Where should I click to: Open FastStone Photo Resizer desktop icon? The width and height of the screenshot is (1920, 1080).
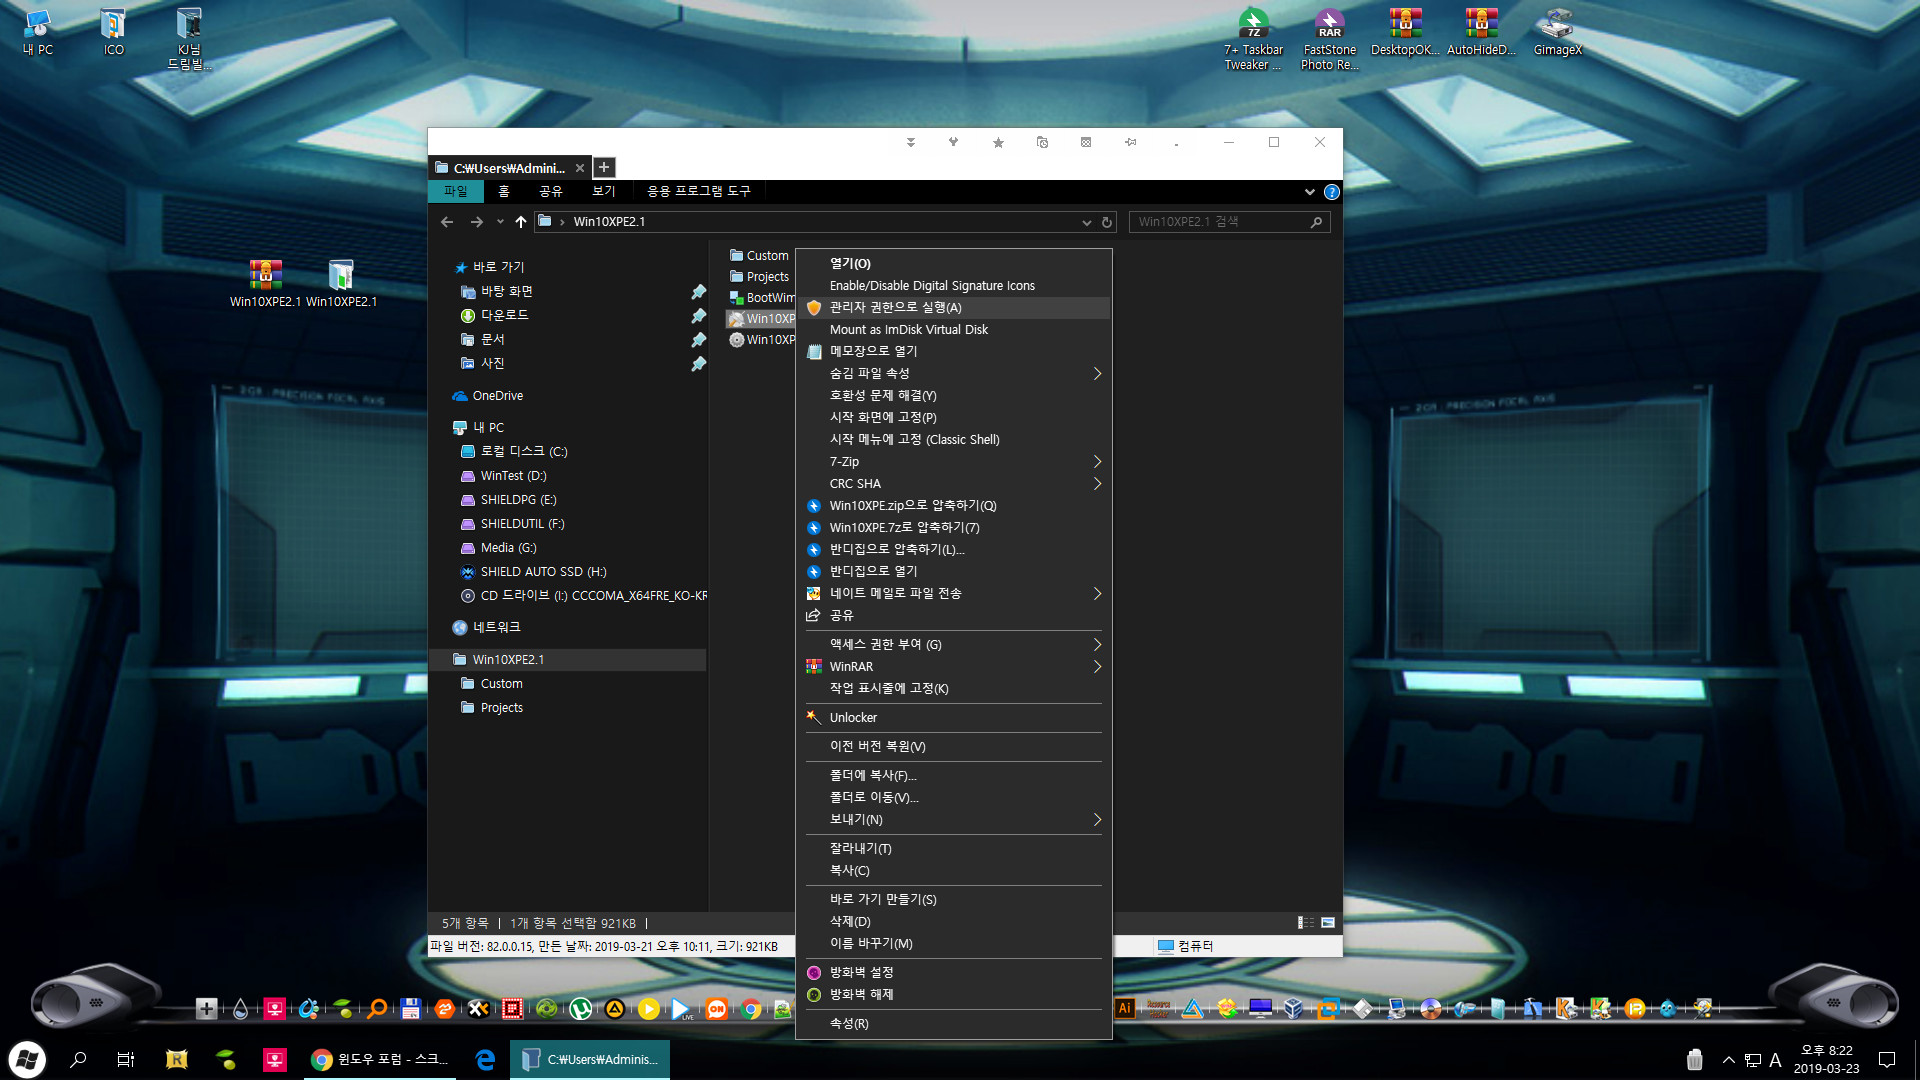pos(1329,39)
